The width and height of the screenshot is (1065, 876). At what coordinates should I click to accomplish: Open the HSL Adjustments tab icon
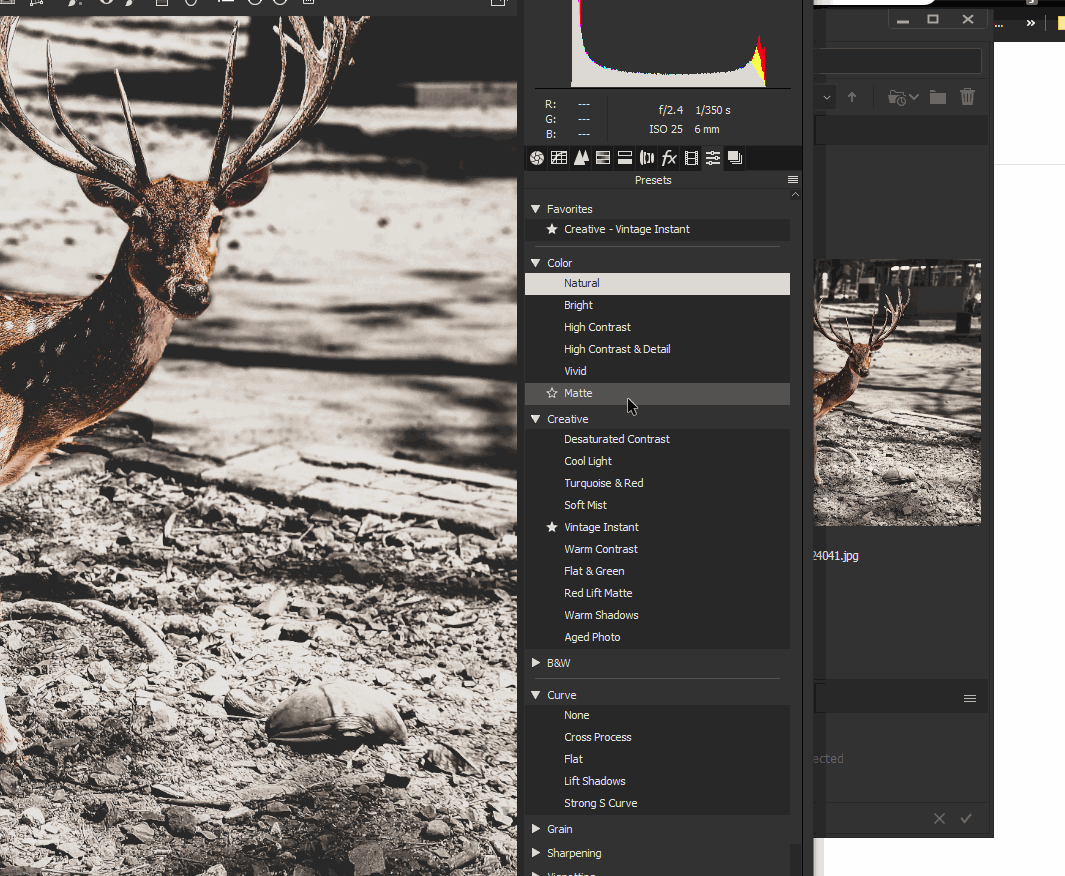602,158
